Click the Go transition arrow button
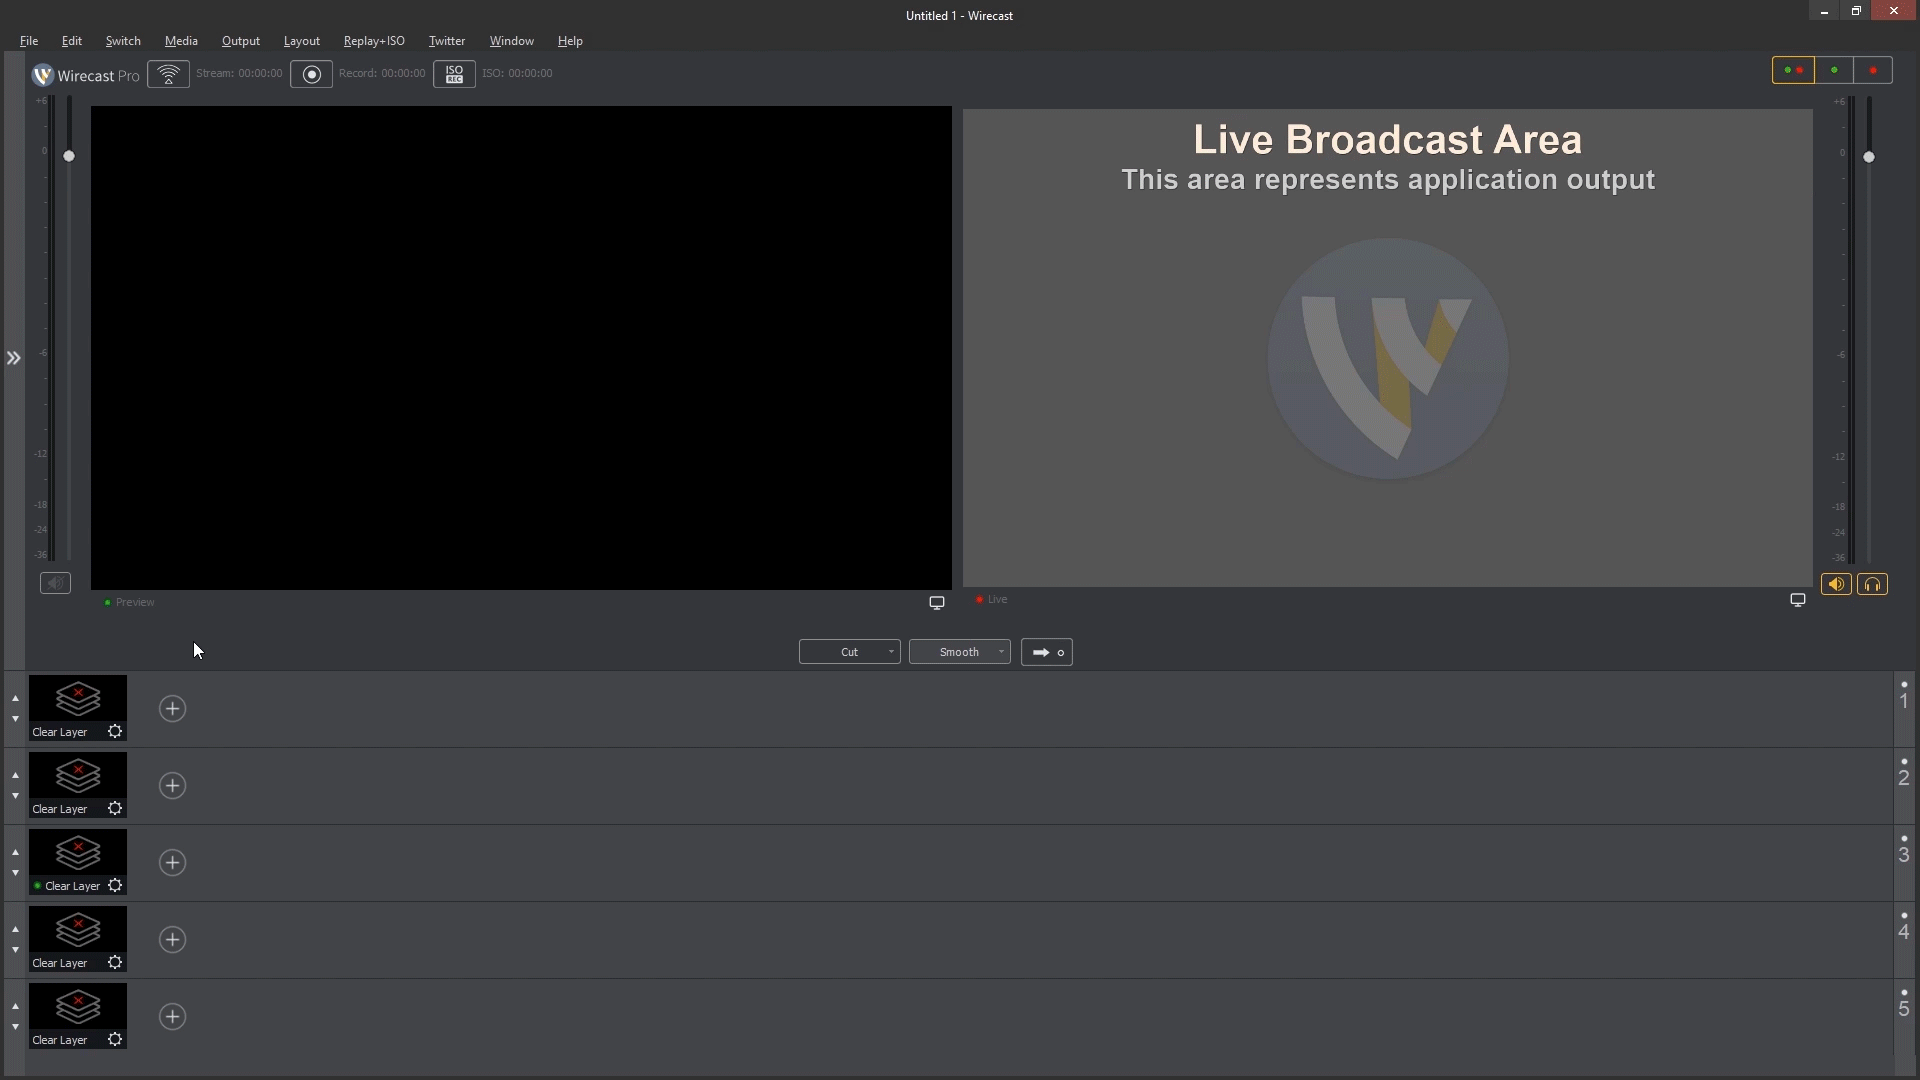Image resolution: width=1920 pixels, height=1080 pixels. point(1046,652)
